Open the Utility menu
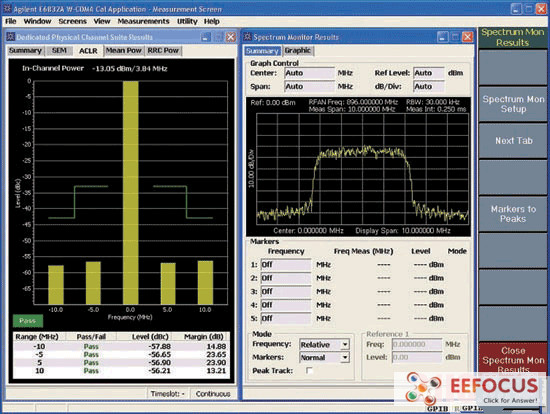The width and height of the screenshot is (550, 414). click(x=187, y=21)
